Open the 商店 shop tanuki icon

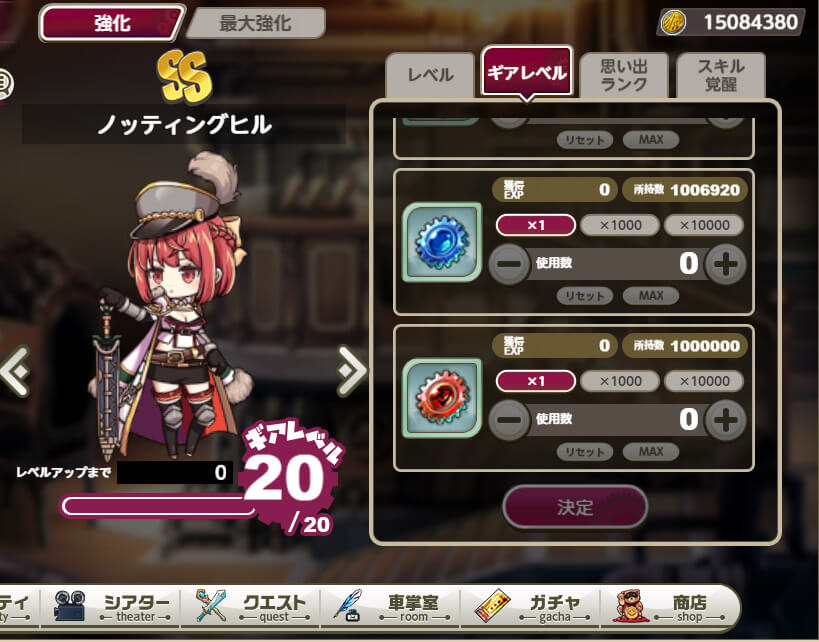click(x=631, y=606)
